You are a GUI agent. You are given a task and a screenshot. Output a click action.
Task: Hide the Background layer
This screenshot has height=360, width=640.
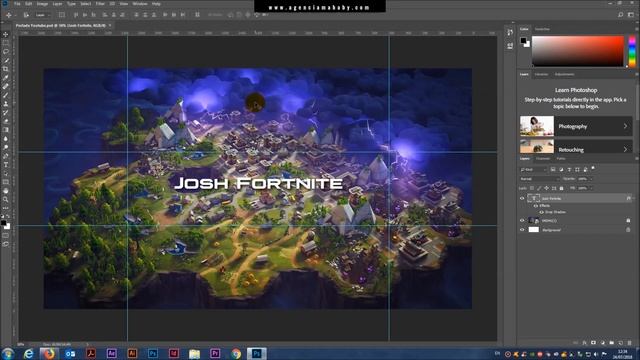click(522, 230)
